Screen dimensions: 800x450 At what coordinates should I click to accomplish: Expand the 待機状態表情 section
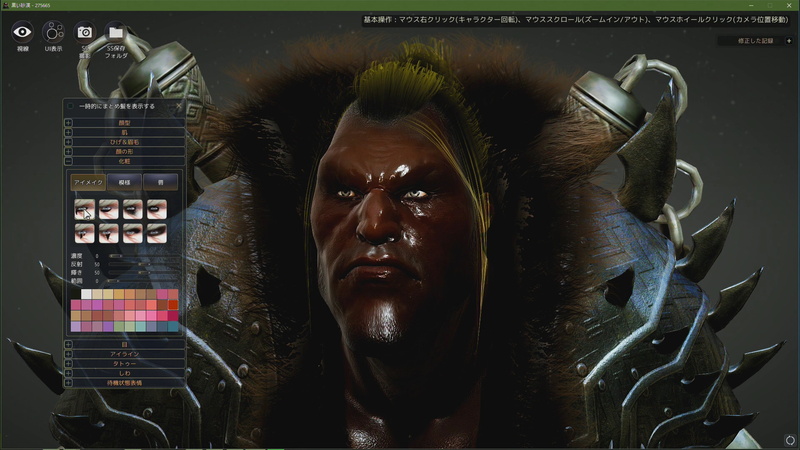pos(124,383)
